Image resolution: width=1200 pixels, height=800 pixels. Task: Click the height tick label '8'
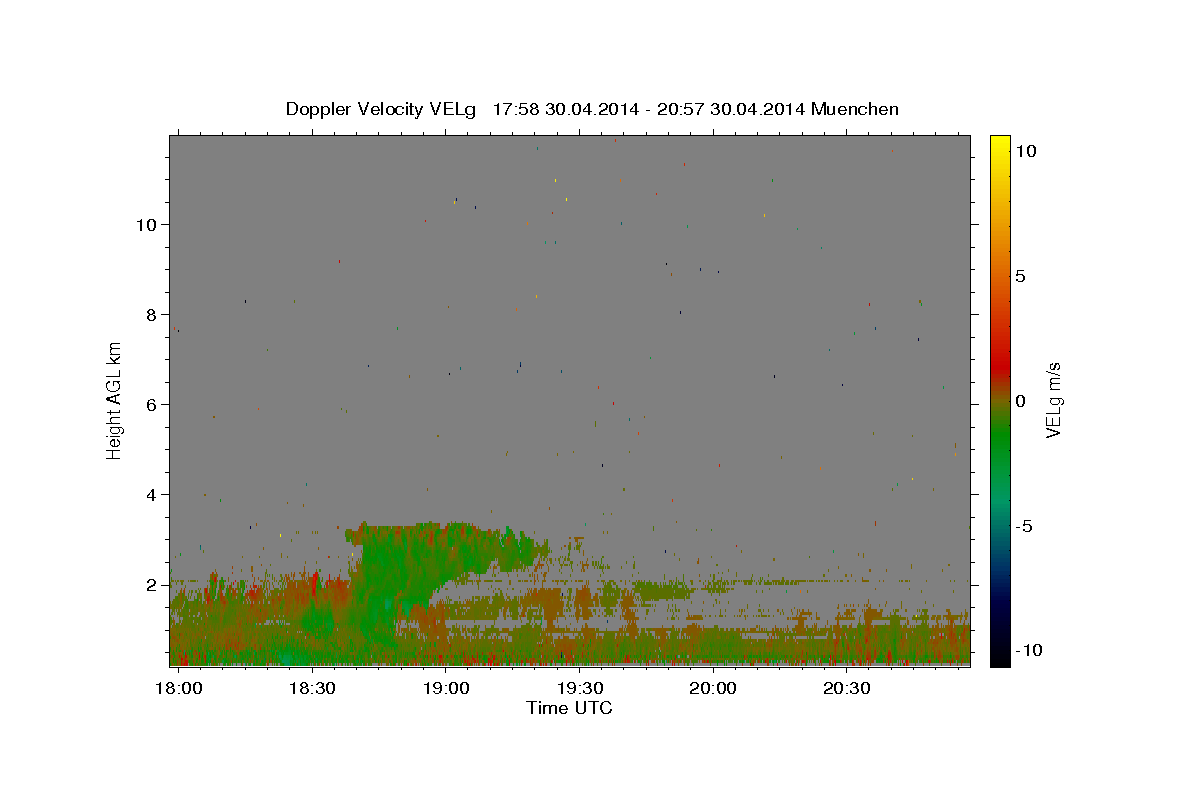152,315
